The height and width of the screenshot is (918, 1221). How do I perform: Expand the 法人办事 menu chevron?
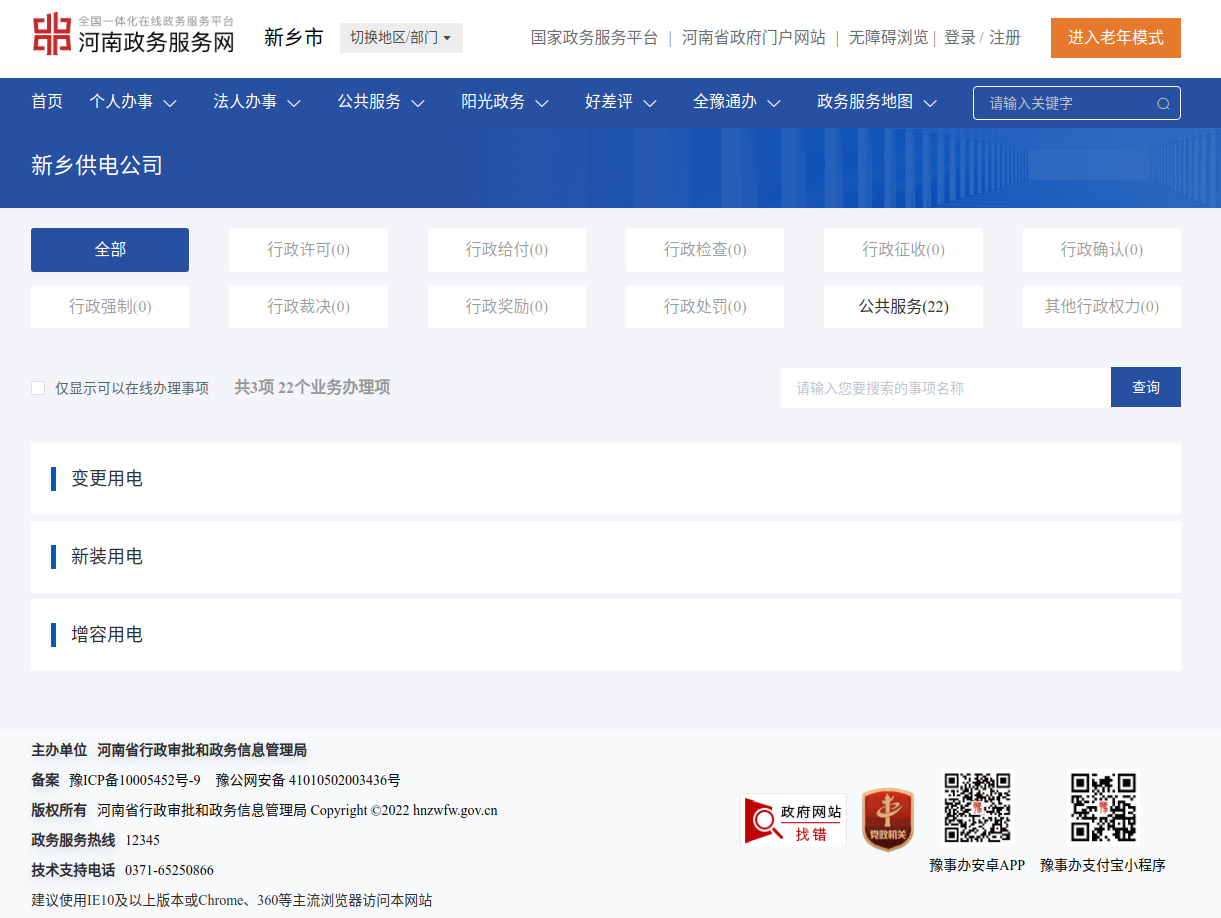point(294,103)
